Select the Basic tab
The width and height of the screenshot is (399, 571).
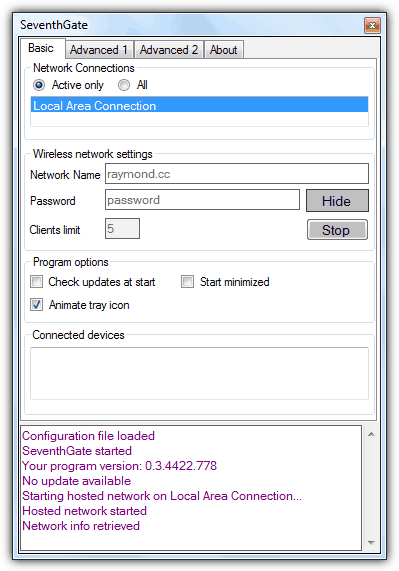coord(41,48)
